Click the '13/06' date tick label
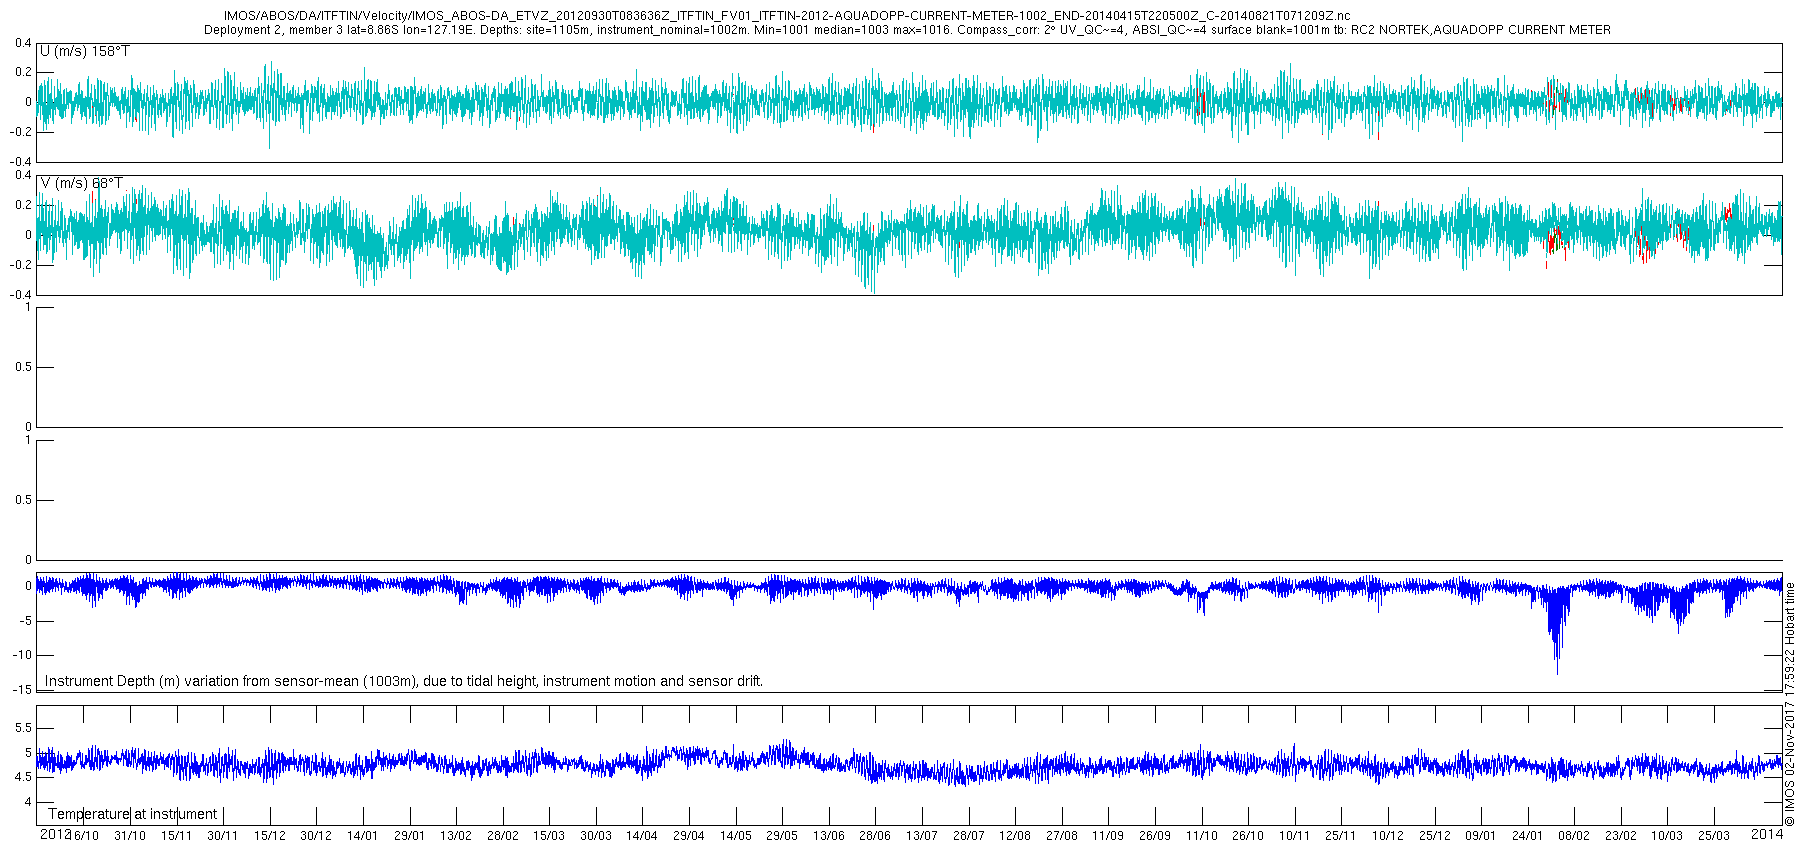 tap(828, 836)
